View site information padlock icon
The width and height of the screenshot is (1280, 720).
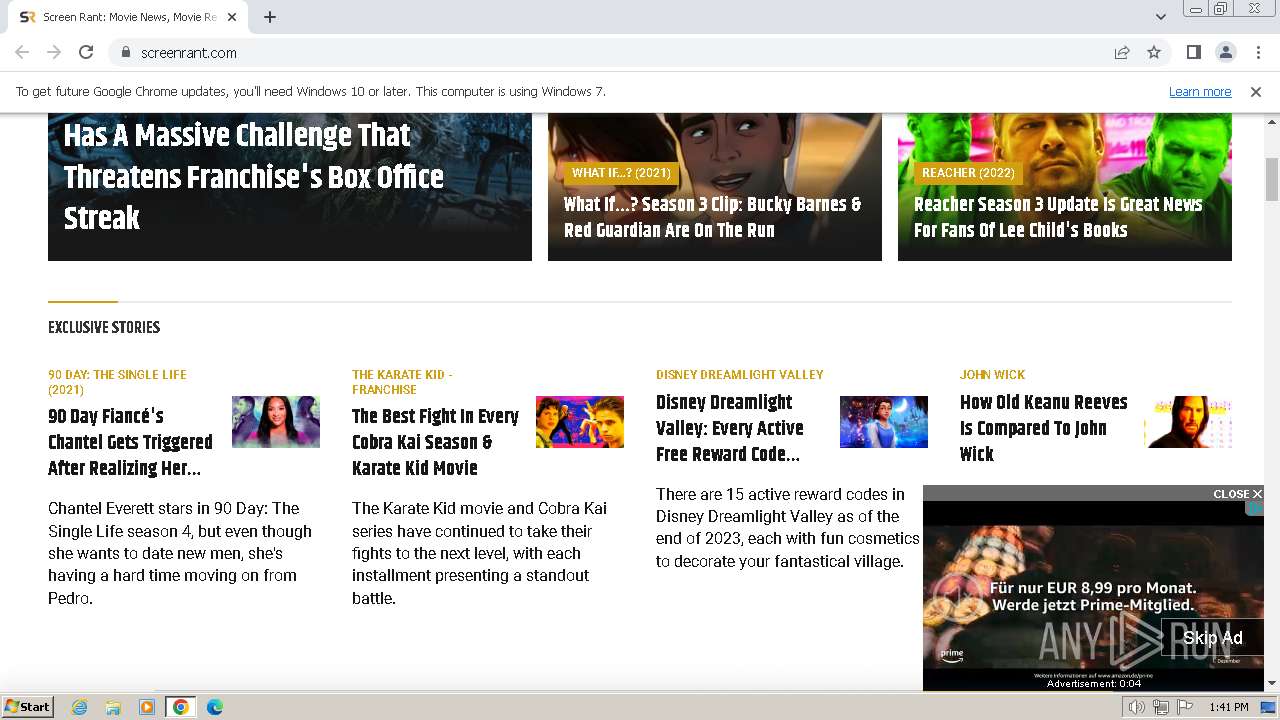point(126,52)
